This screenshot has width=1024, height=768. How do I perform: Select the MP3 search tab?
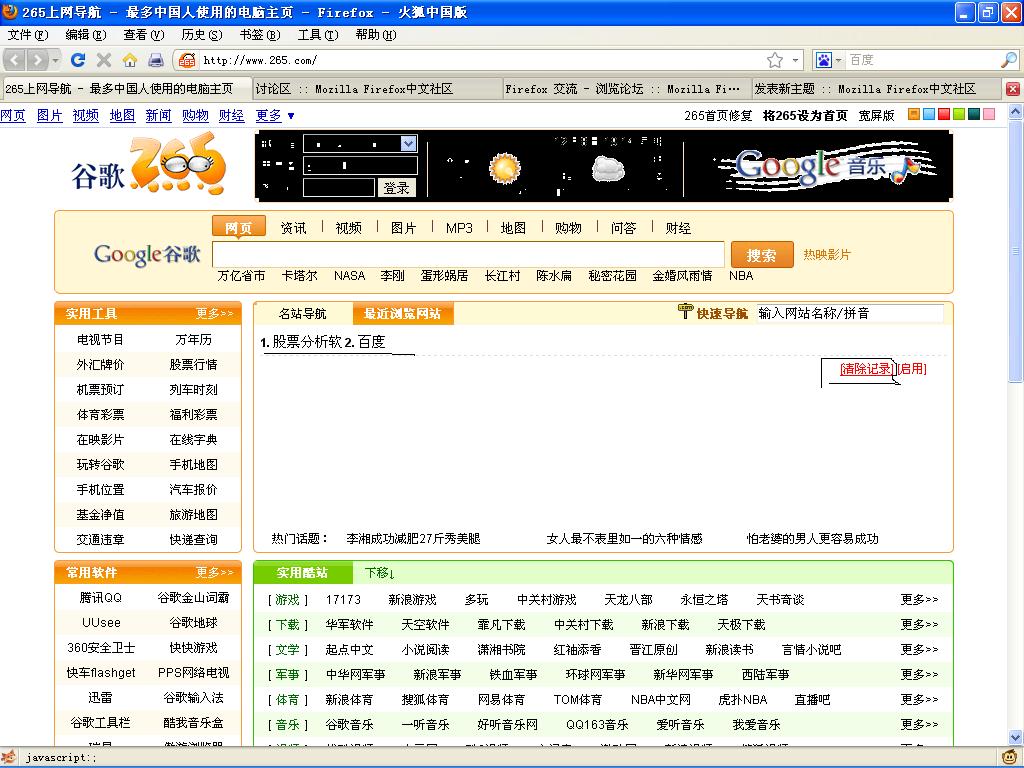[x=459, y=228]
